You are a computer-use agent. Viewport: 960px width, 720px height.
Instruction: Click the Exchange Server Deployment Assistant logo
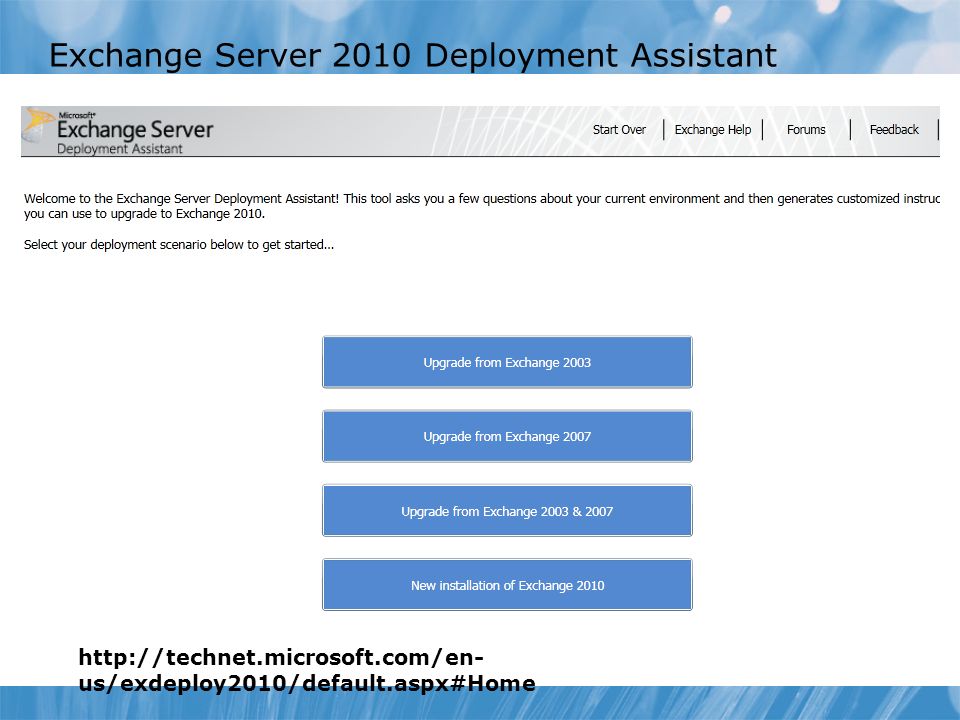(118, 131)
